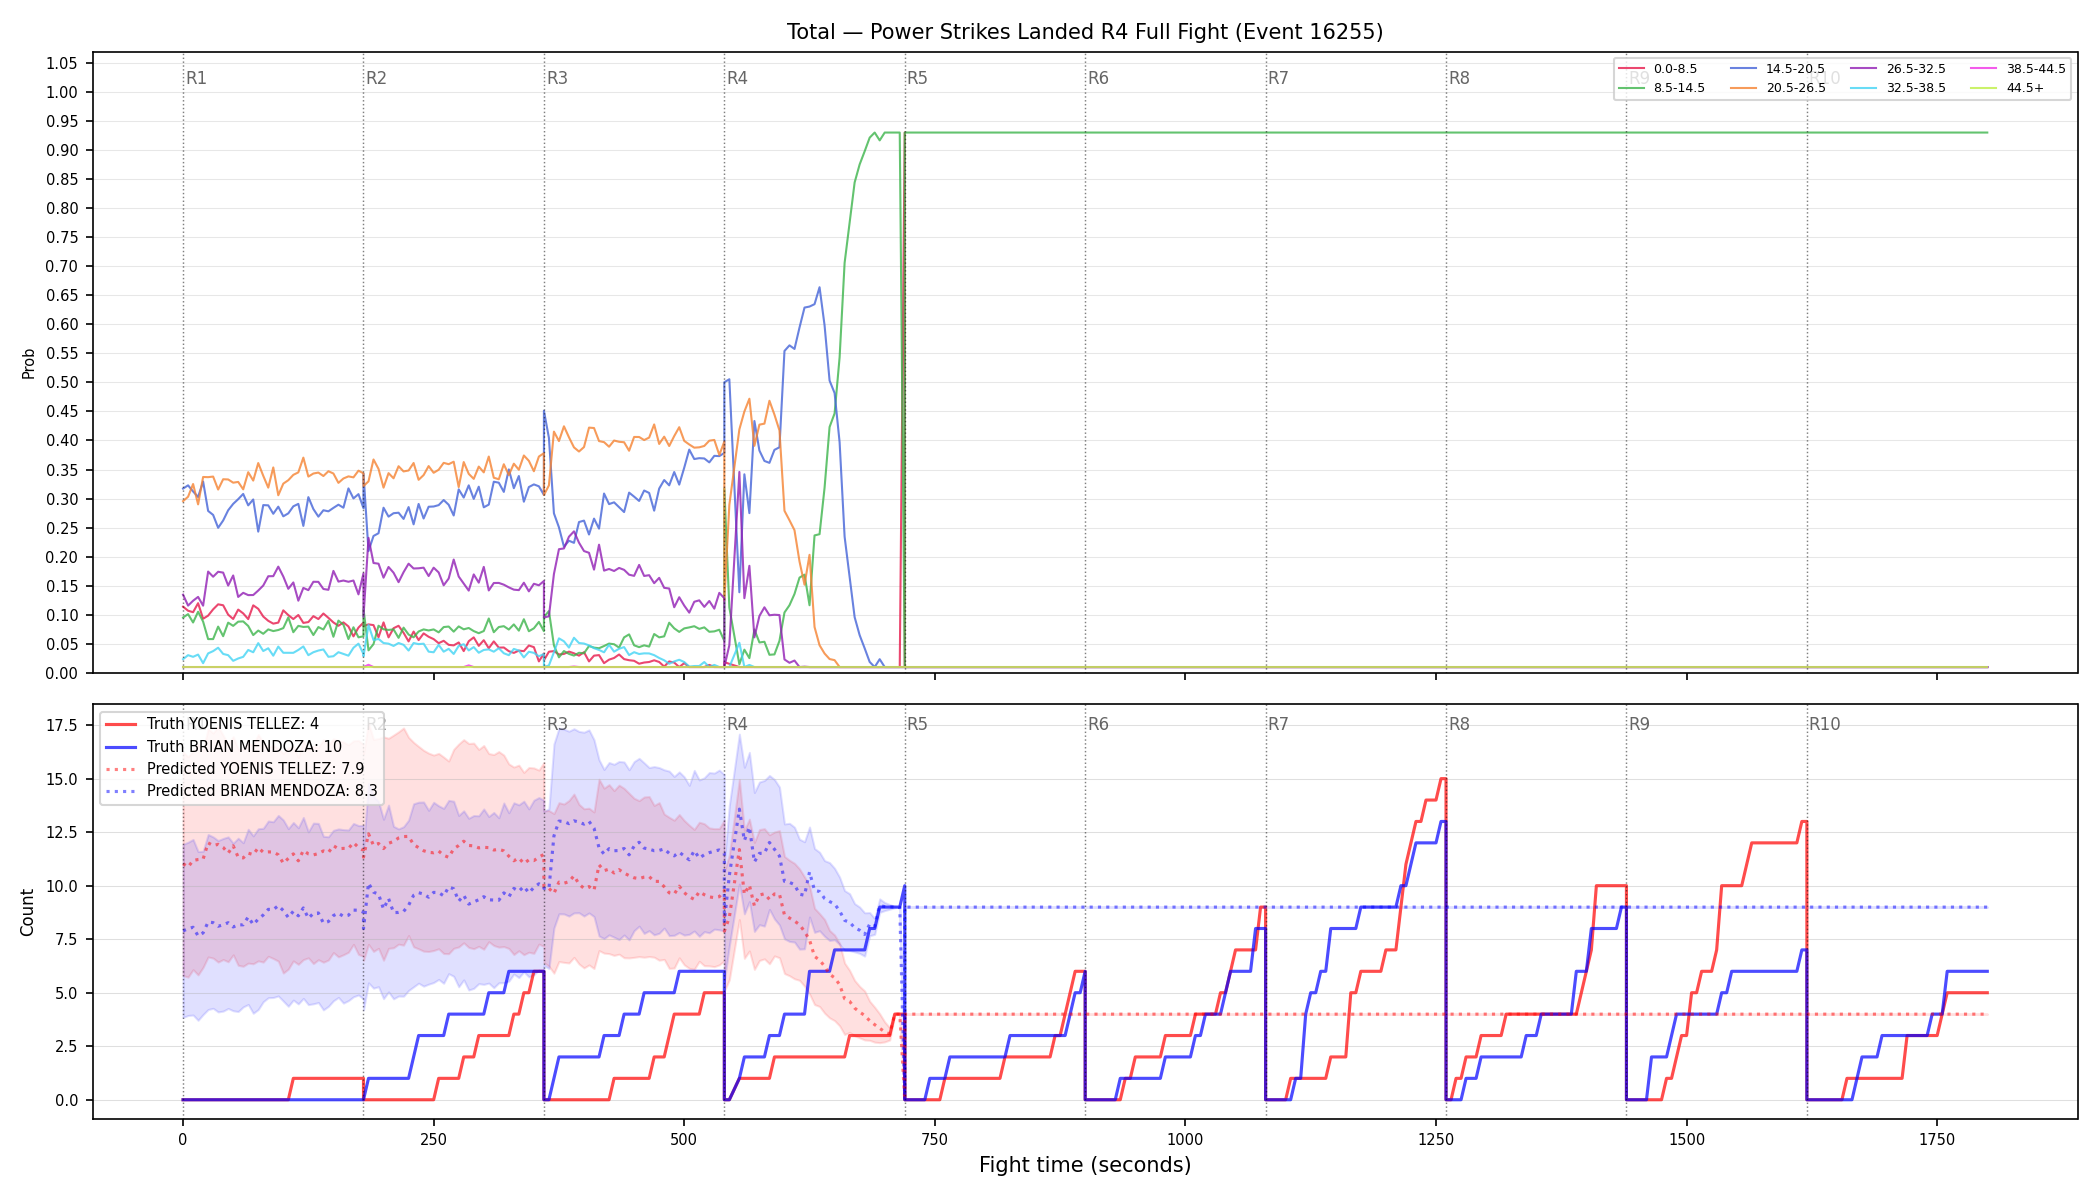Click the R10 round marker in count chart
Viewport: 2100px width, 1200px height.
(x=1824, y=724)
